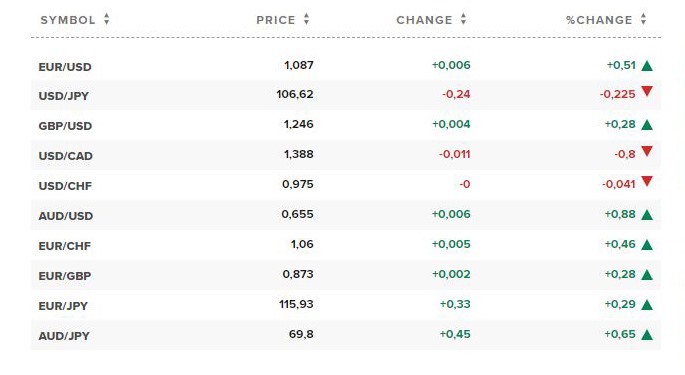Image resolution: width=685 pixels, height=375 pixels.
Task: Click green up arrow in EUR/GBP row
Action: tap(647, 275)
